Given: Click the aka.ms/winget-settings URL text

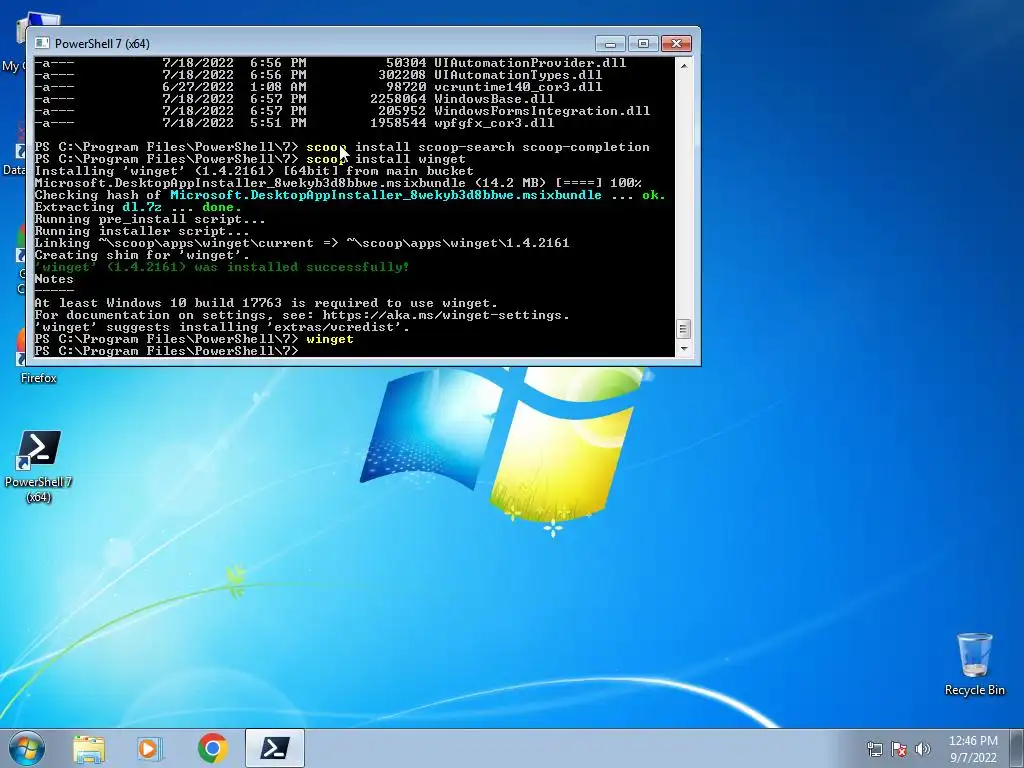Looking at the screenshot, I should pos(445,315).
